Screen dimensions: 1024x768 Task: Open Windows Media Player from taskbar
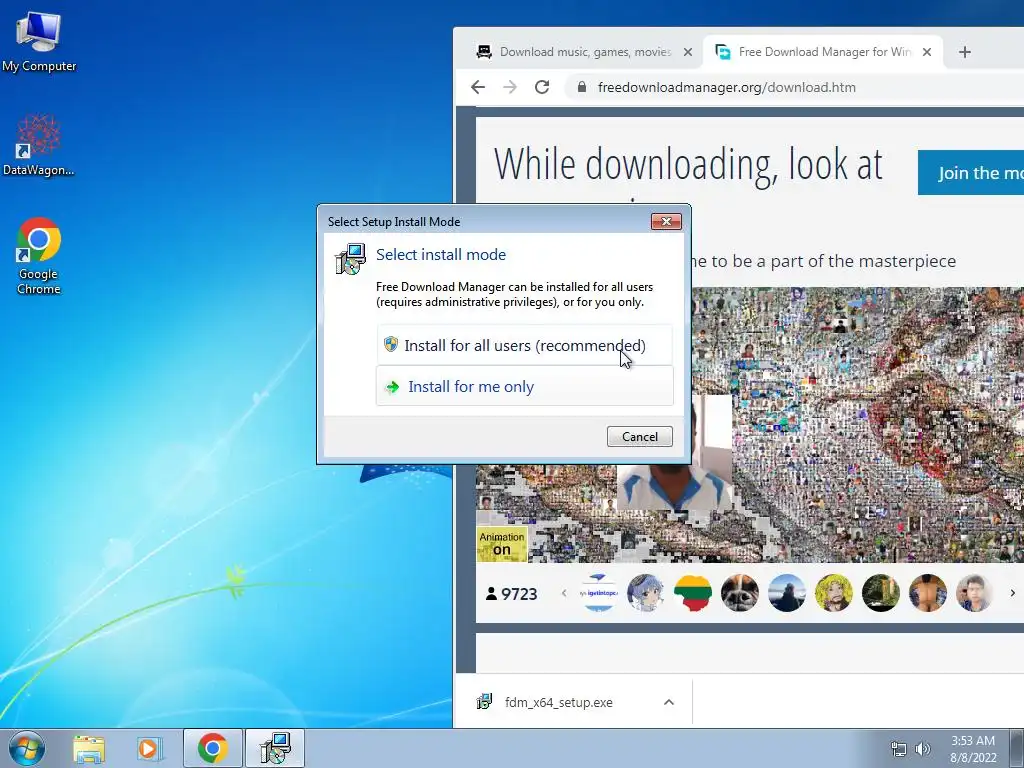click(x=149, y=749)
